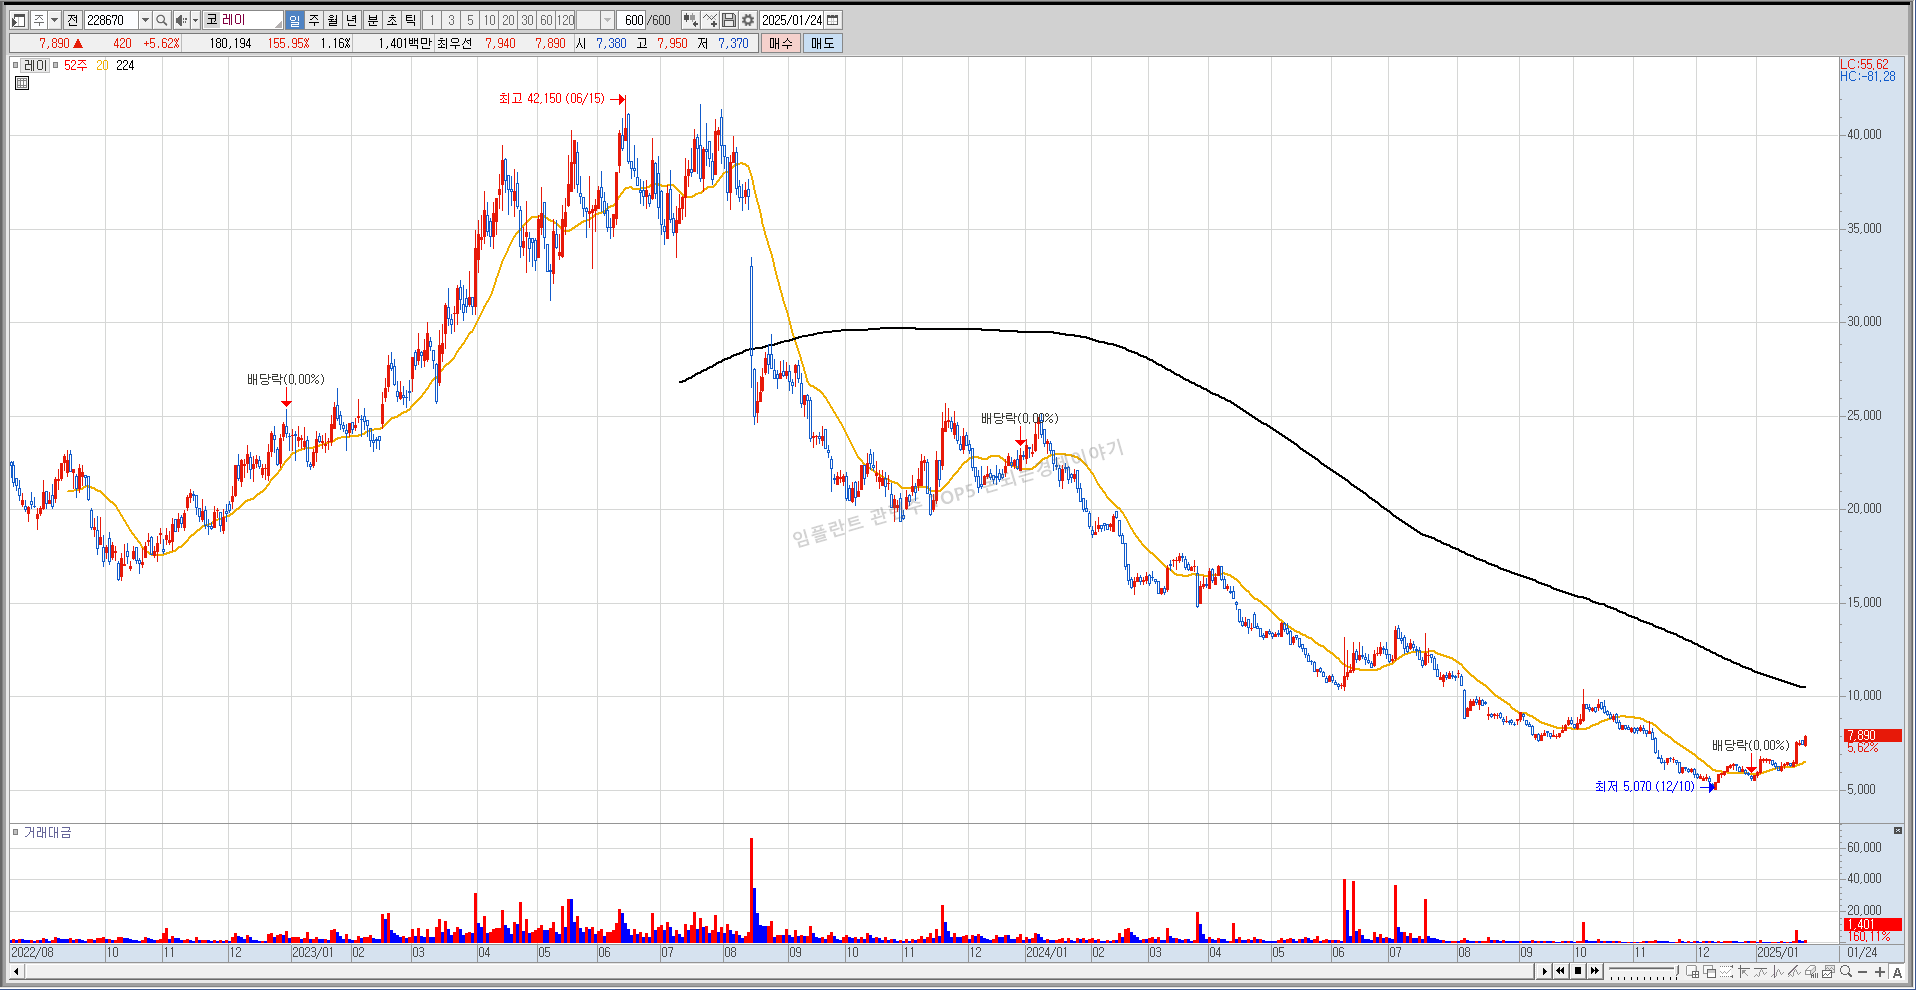1916x990 pixels.
Task: Click the minus zoom-out icon at bottom
Action: pos(1863,972)
